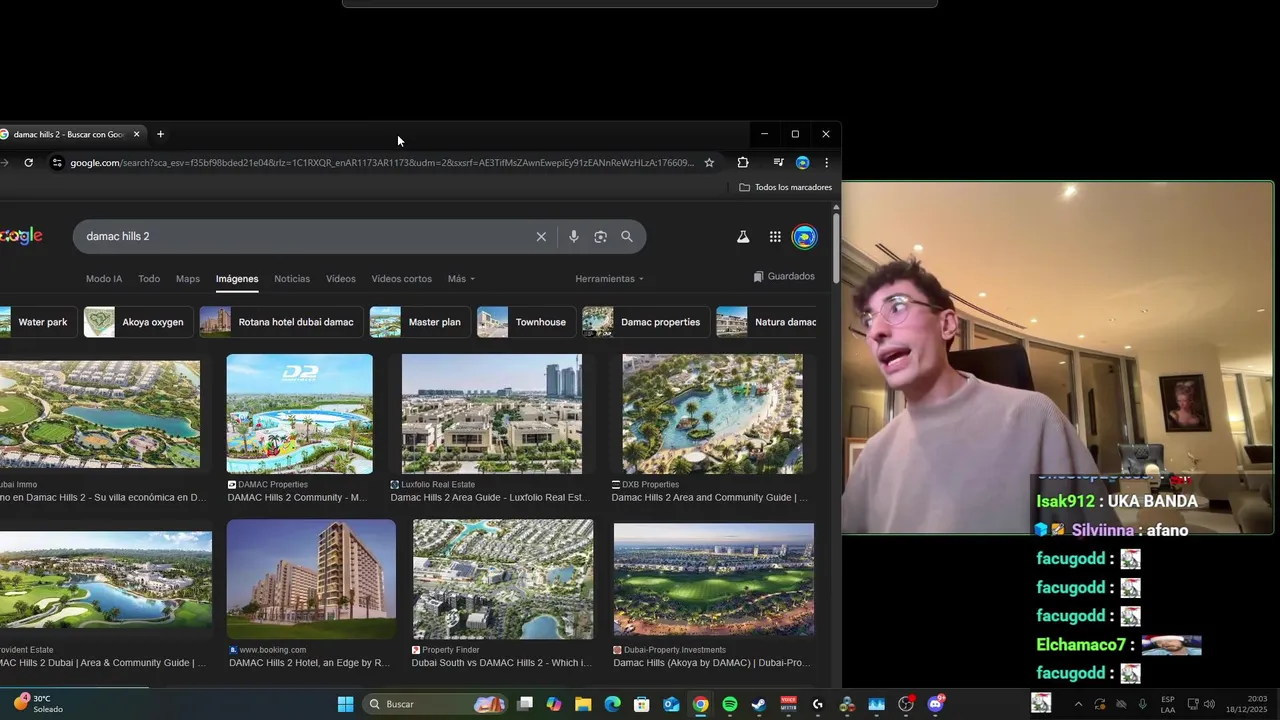The height and width of the screenshot is (720, 1280).
Task: Open the Property Finder aerial image
Action: pos(503,579)
